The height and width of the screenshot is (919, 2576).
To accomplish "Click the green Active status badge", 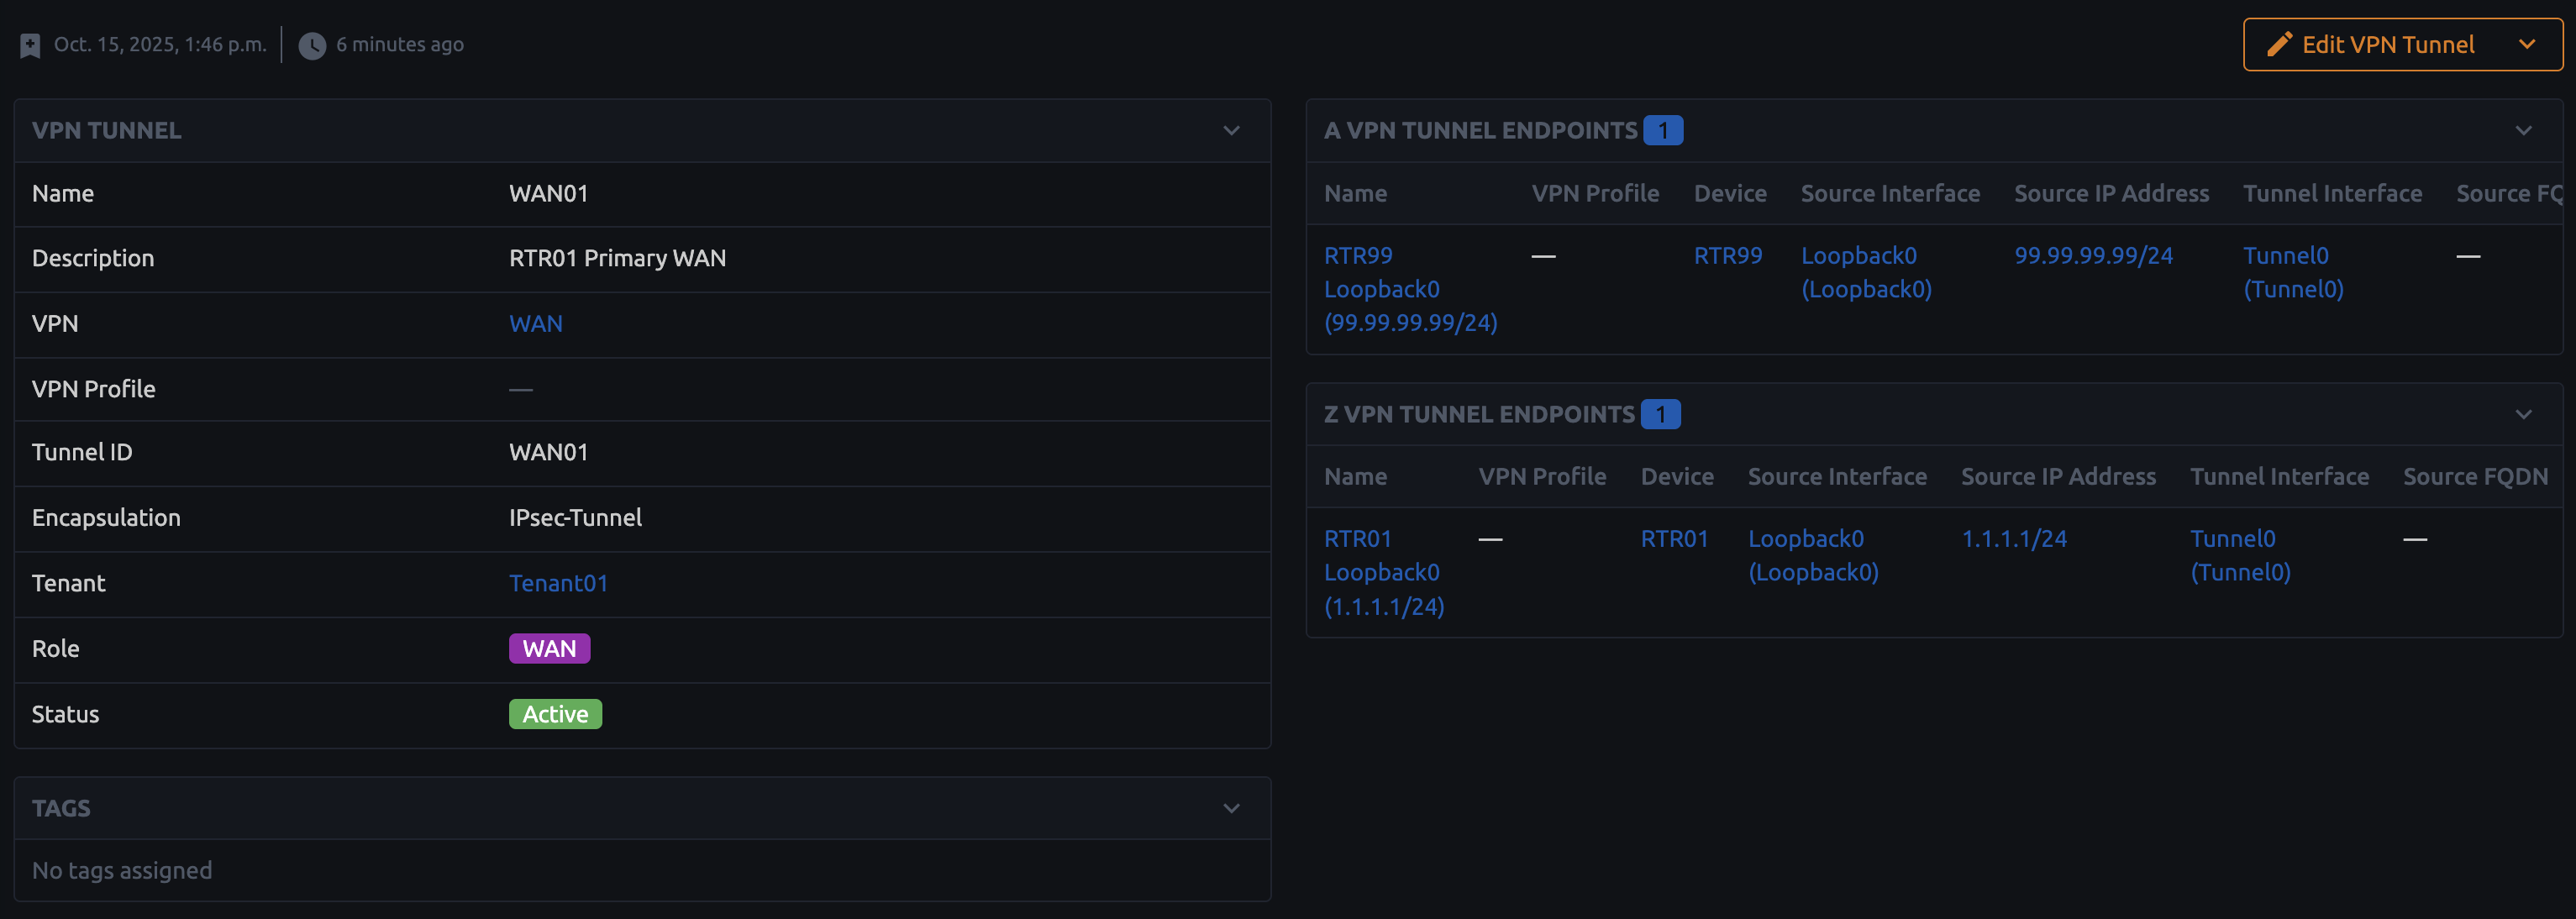I will pyautogui.click(x=555, y=714).
